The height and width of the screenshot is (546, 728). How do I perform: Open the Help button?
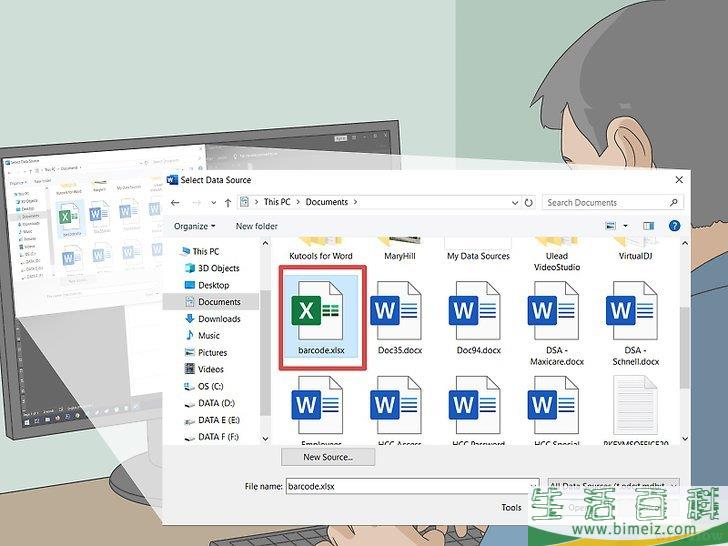pos(674,226)
